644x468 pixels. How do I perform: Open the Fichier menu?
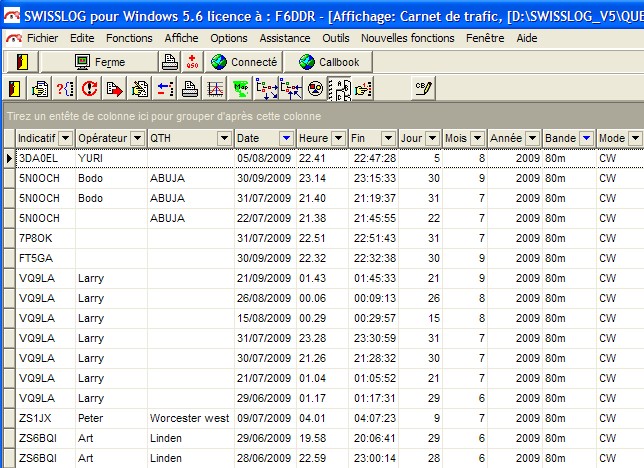pos(42,38)
